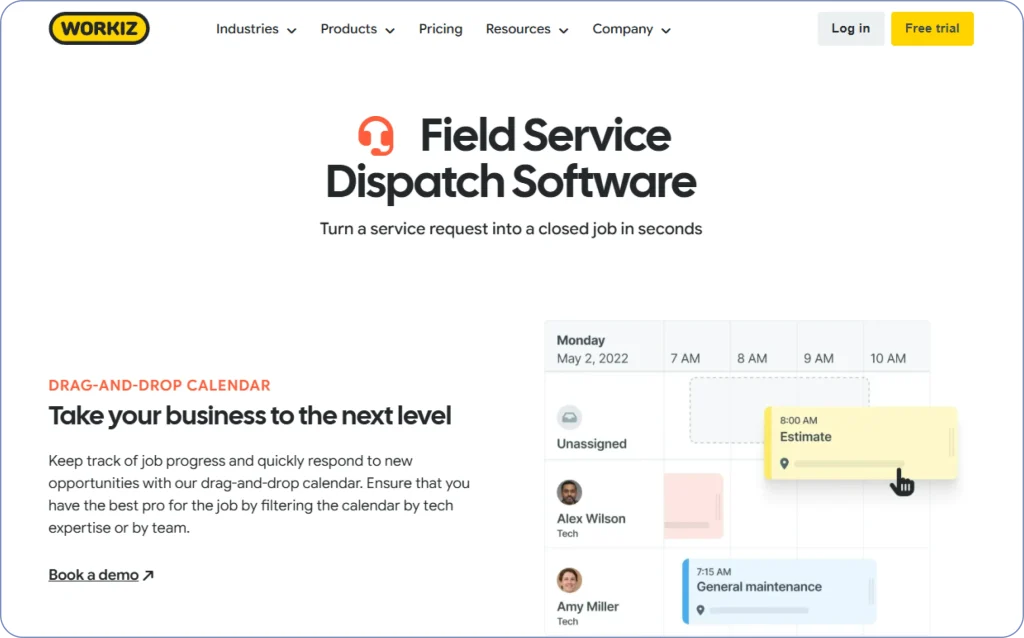Follow the Book a demo link
This screenshot has height=638, width=1024.
point(93,575)
